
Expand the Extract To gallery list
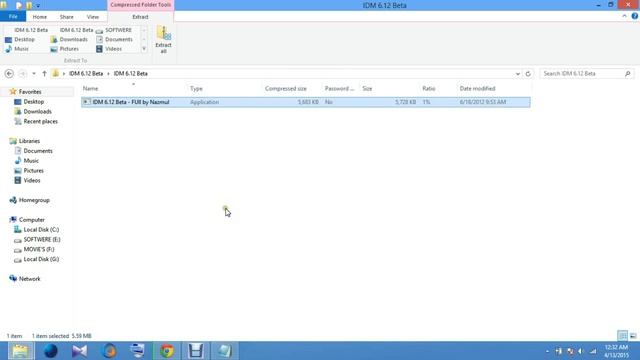tap(144, 49)
